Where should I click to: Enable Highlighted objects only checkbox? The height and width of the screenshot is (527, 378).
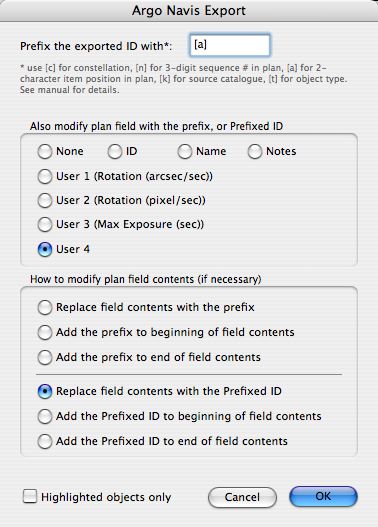pyautogui.click(x=30, y=496)
